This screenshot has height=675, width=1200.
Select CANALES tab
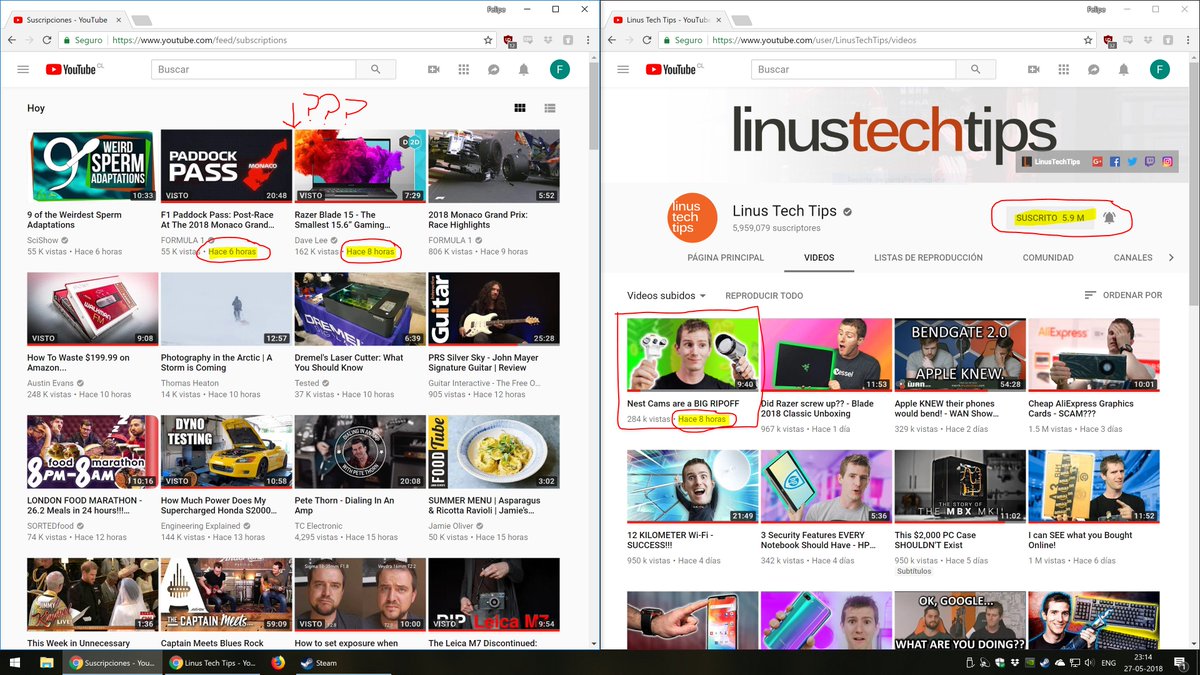click(x=1133, y=257)
